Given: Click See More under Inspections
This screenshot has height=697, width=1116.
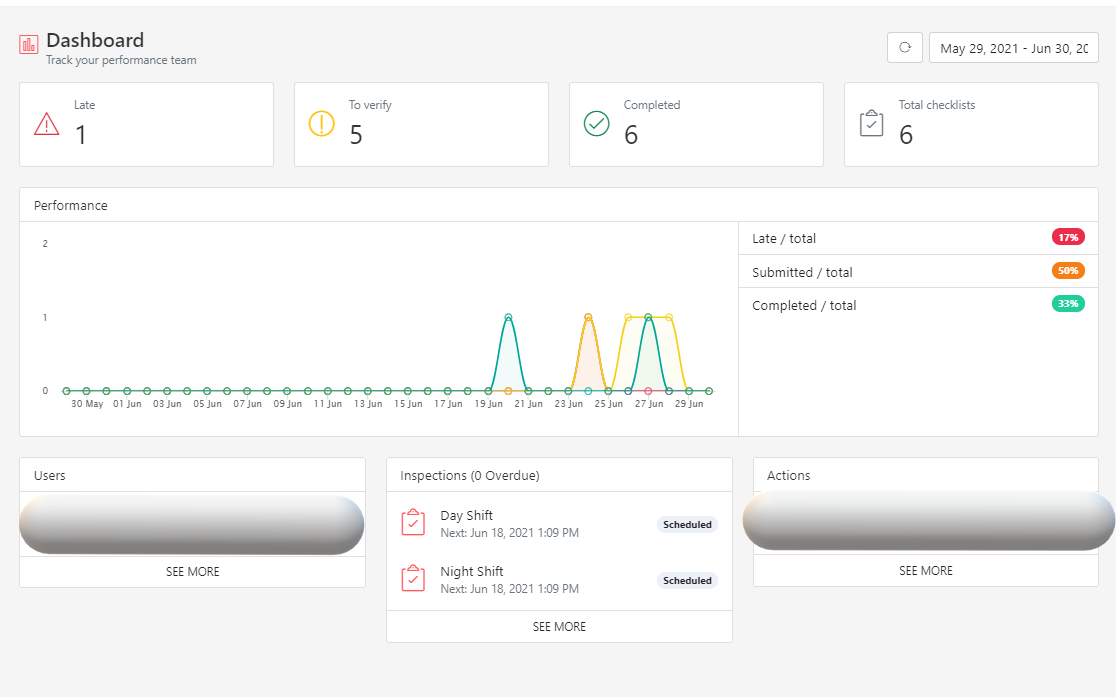Looking at the screenshot, I should point(558,626).
